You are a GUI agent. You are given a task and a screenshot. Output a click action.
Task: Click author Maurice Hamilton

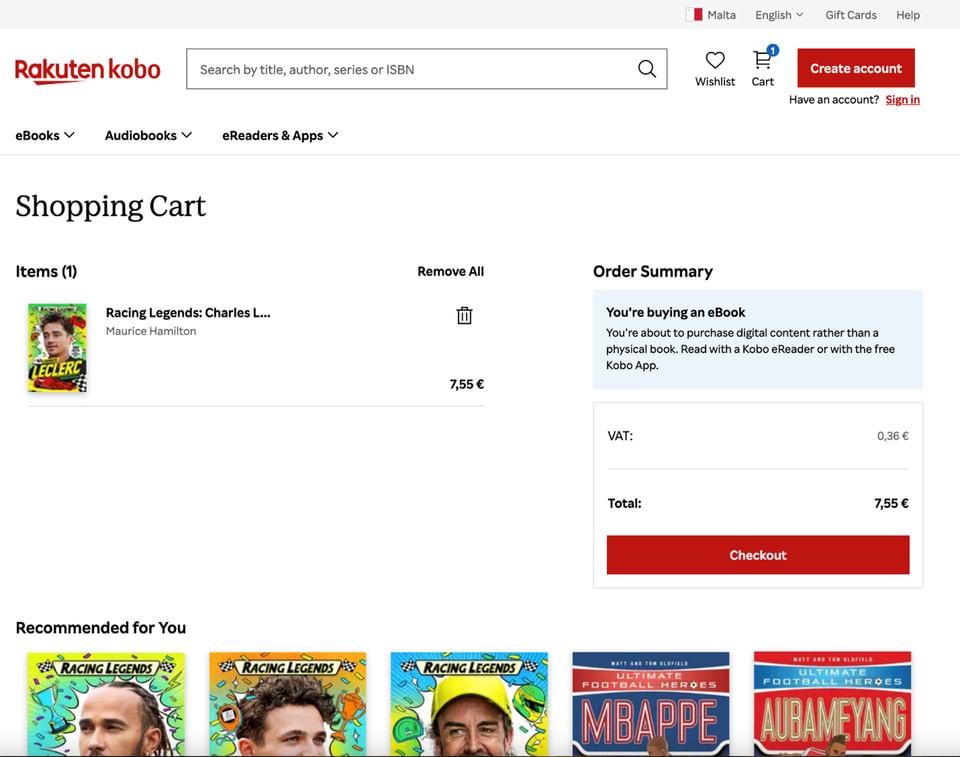[x=151, y=331]
